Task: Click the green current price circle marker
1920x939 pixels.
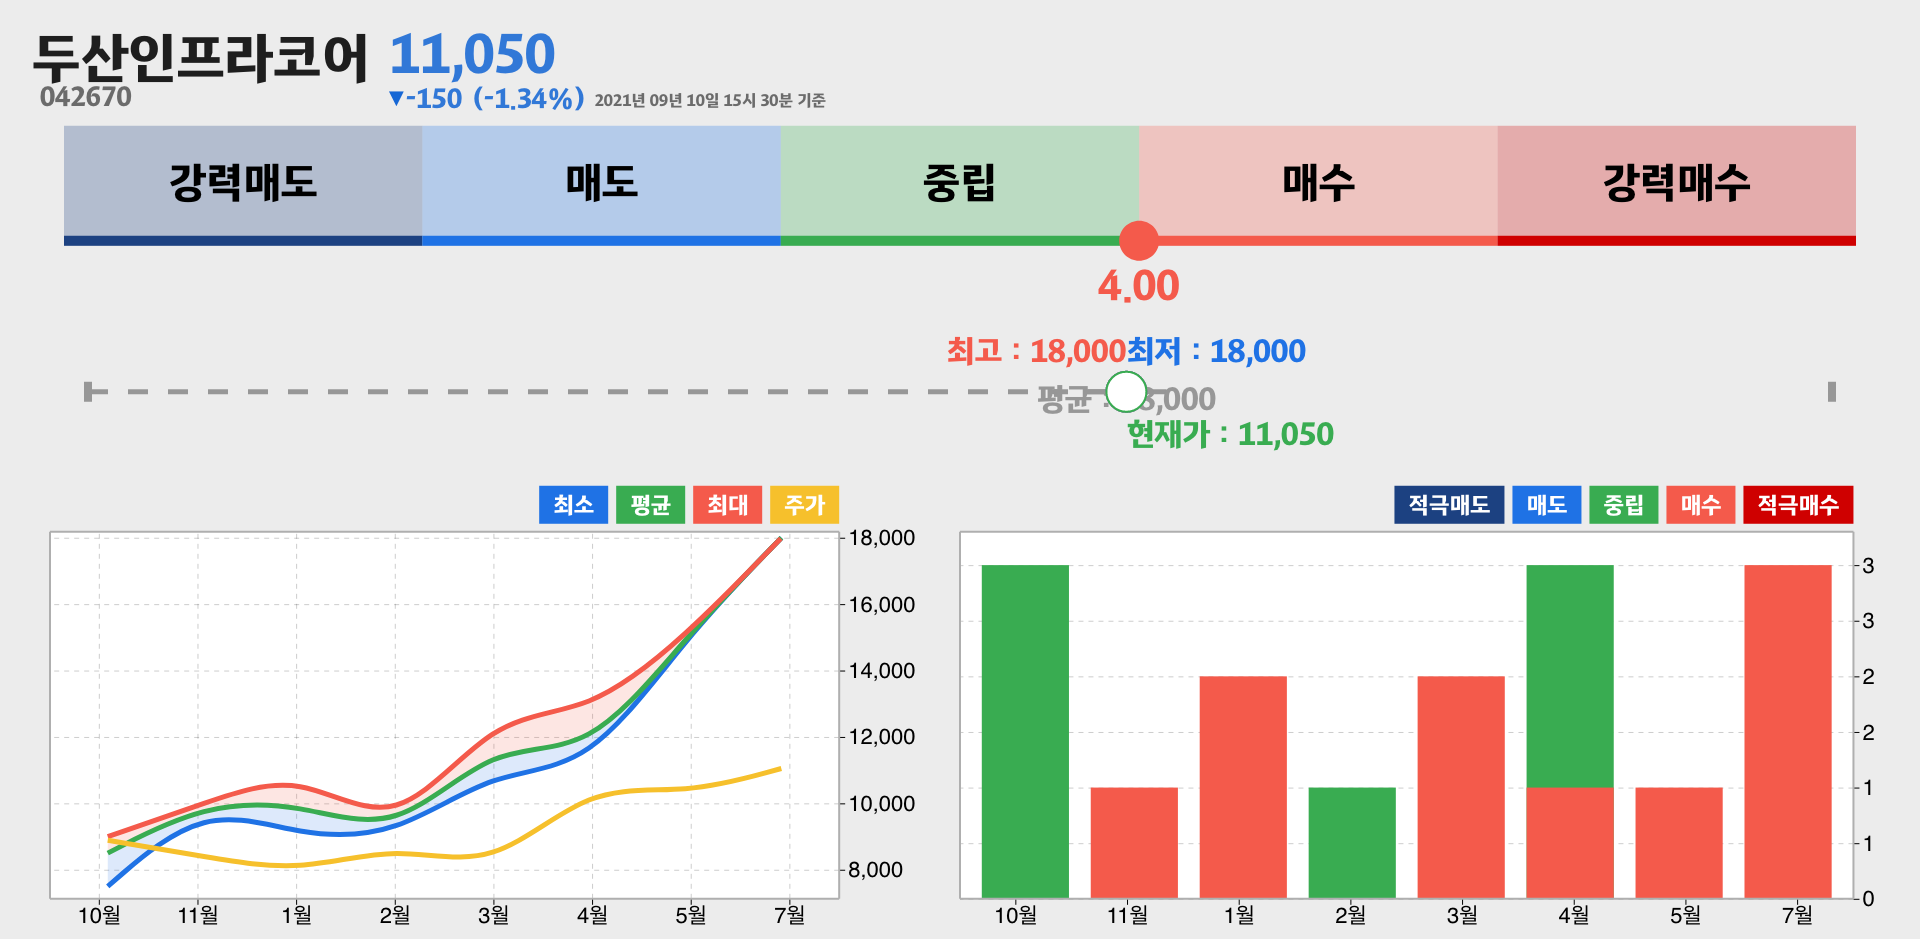Action: (x=1127, y=392)
